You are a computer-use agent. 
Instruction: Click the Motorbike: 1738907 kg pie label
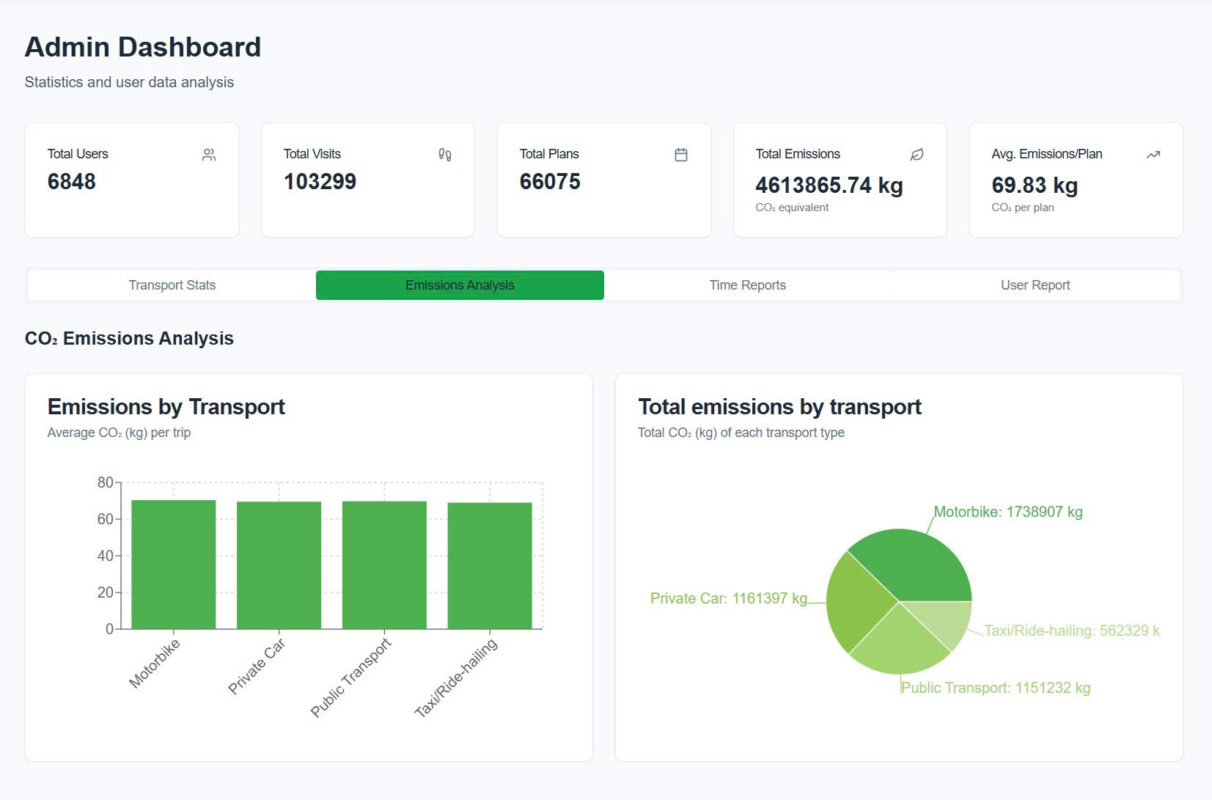pos(1008,512)
